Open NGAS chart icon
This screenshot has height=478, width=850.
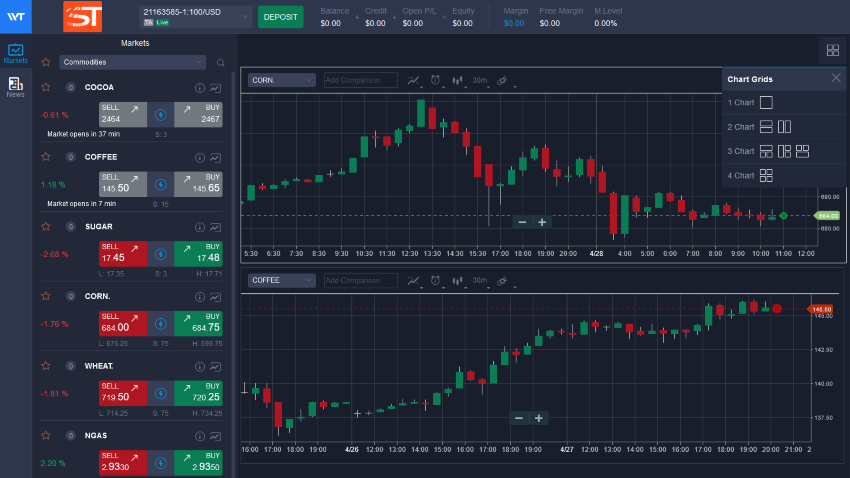point(215,436)
